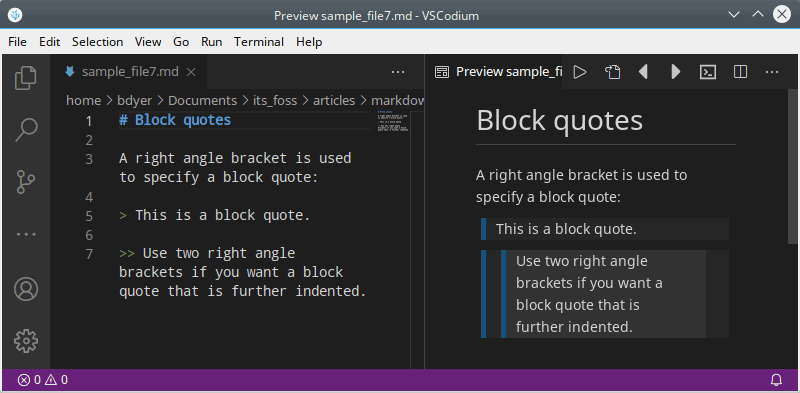Show additional views ellipsis in activity bar
The height and width of the screenshot is (393, 800).
pos(26,234)
